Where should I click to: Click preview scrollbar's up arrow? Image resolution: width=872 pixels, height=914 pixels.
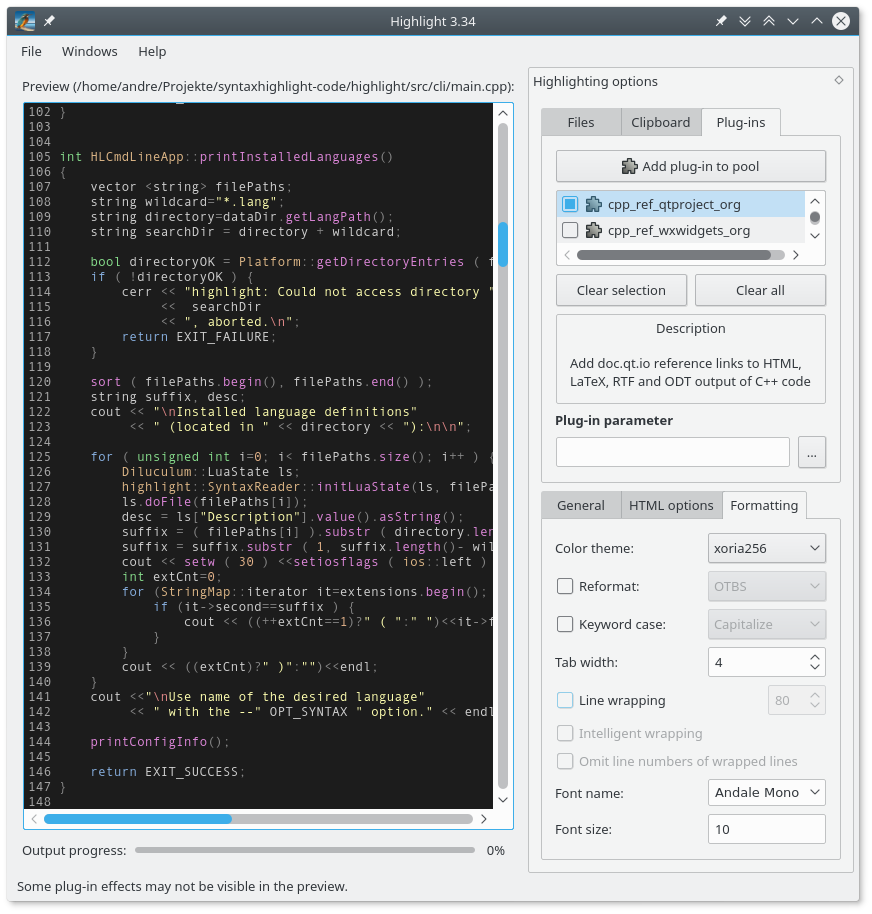503,113
